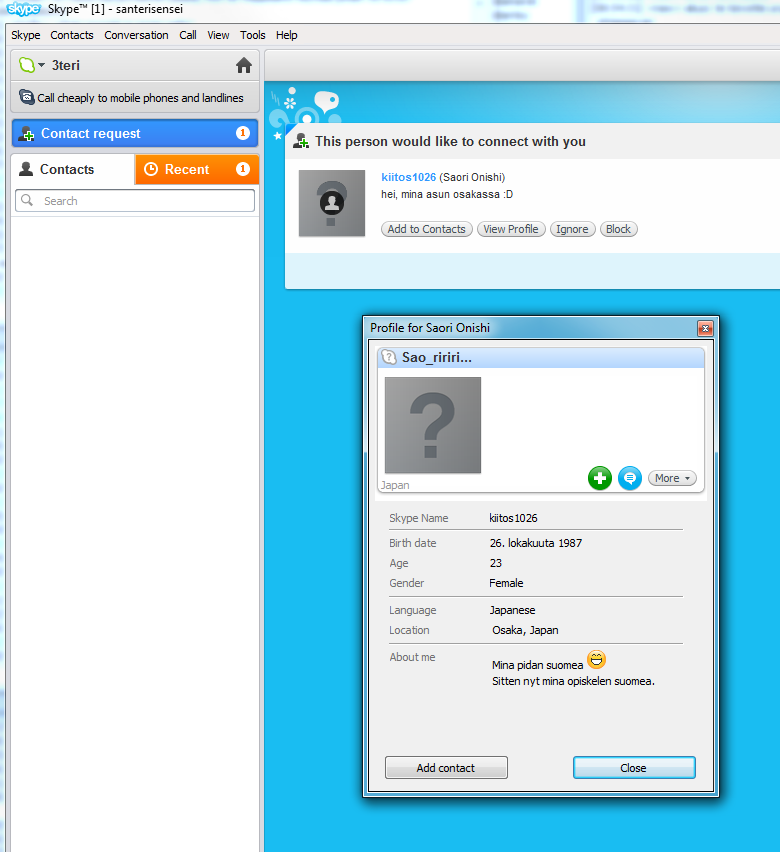Open the Conversation menu
The height and width of the screenshot is (852, 780).
pos(136,35)
